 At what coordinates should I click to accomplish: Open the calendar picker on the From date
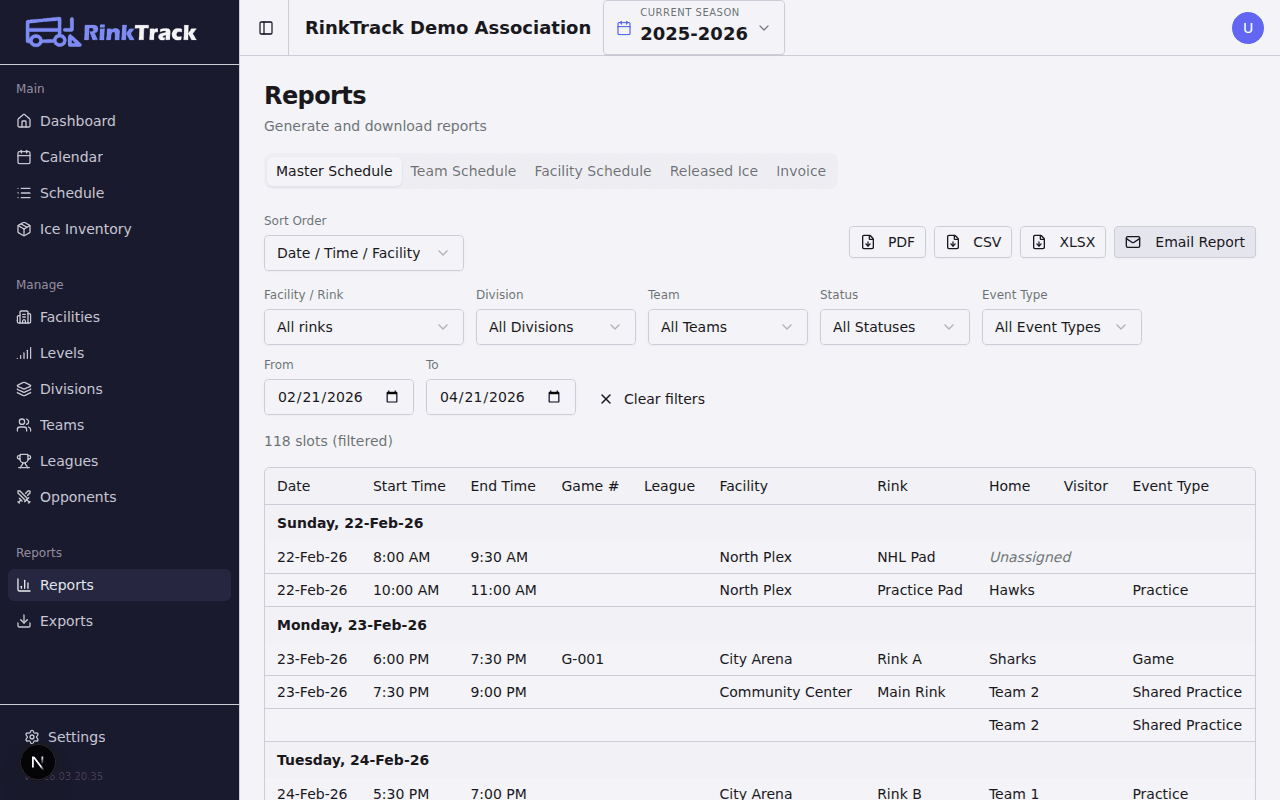pos(393,396)
